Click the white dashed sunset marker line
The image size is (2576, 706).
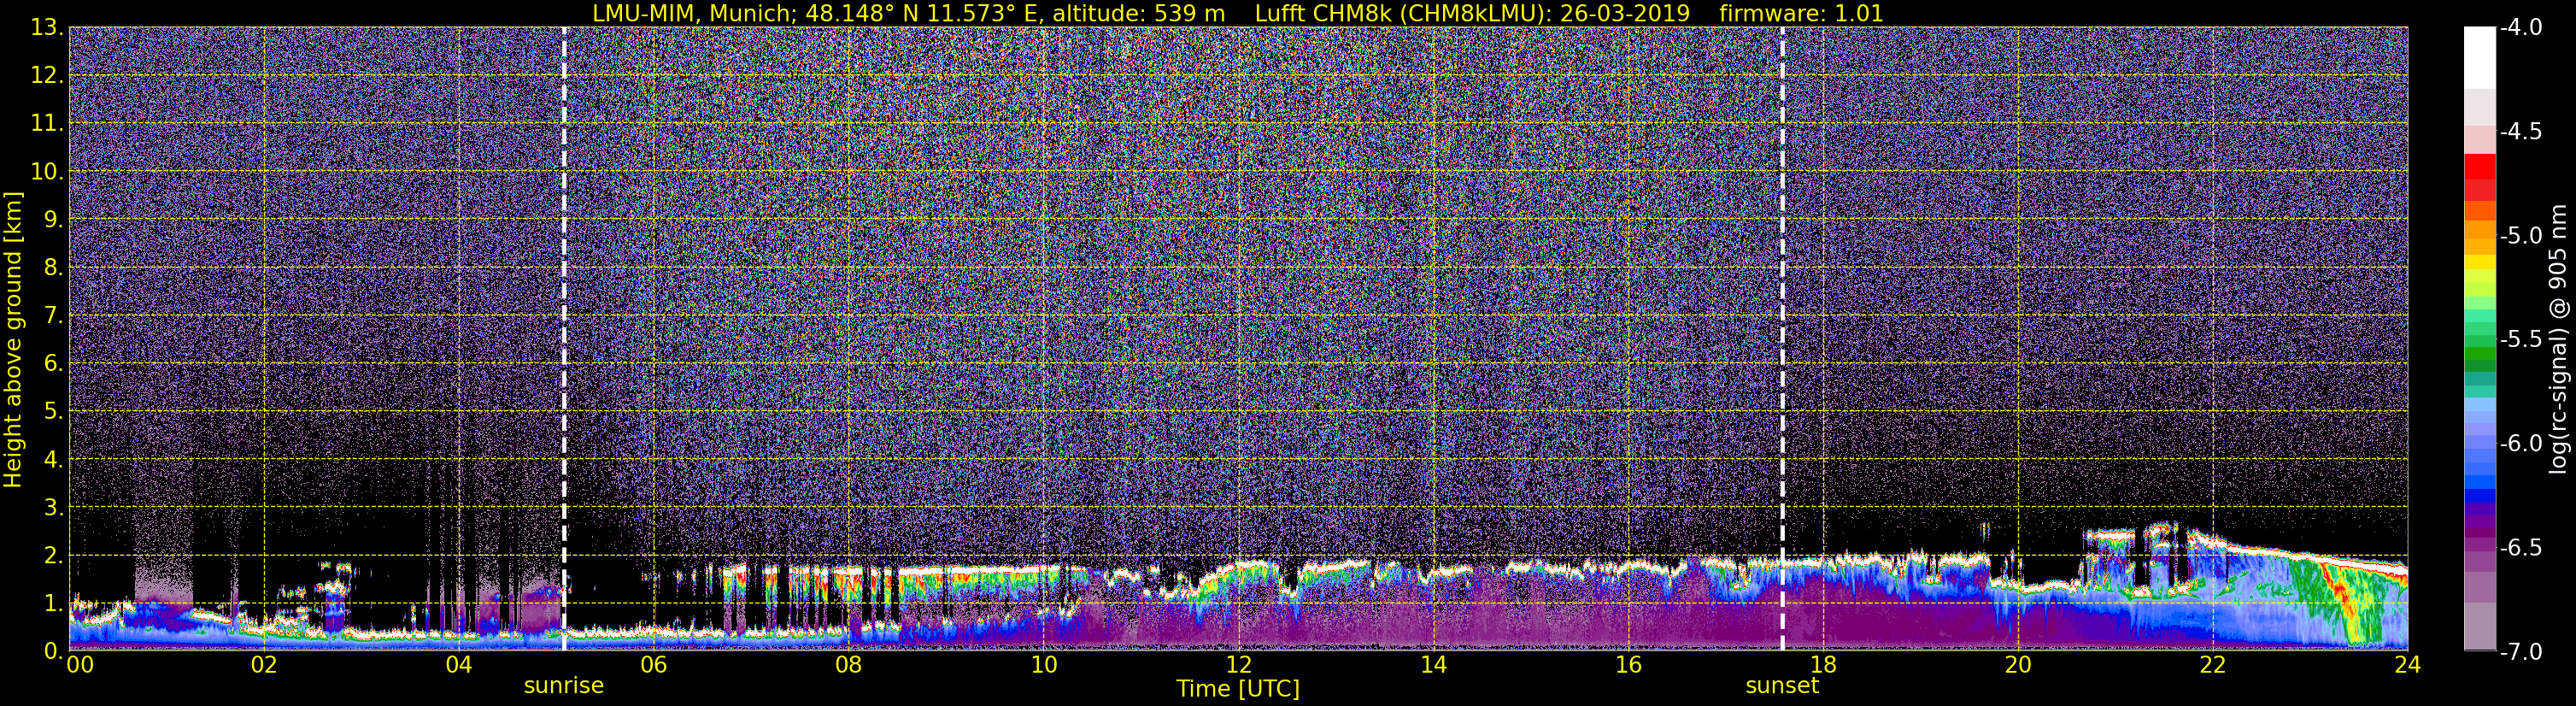(x=1782, y=339)
